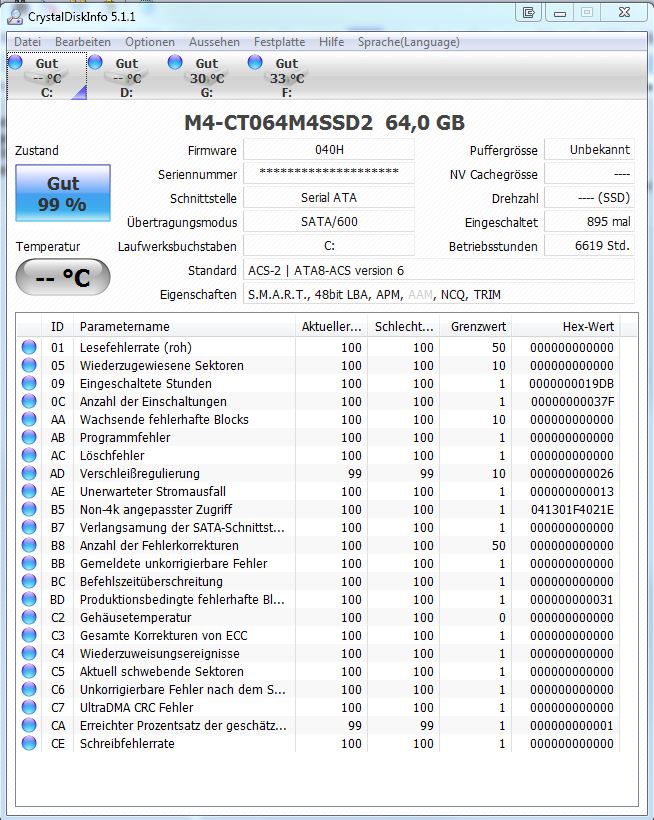This screenshot has height=820, width=654.
Task: Click the Übertragungsmodus SATA/600 field
Action: pyautogui.click(x=329, y=221)
